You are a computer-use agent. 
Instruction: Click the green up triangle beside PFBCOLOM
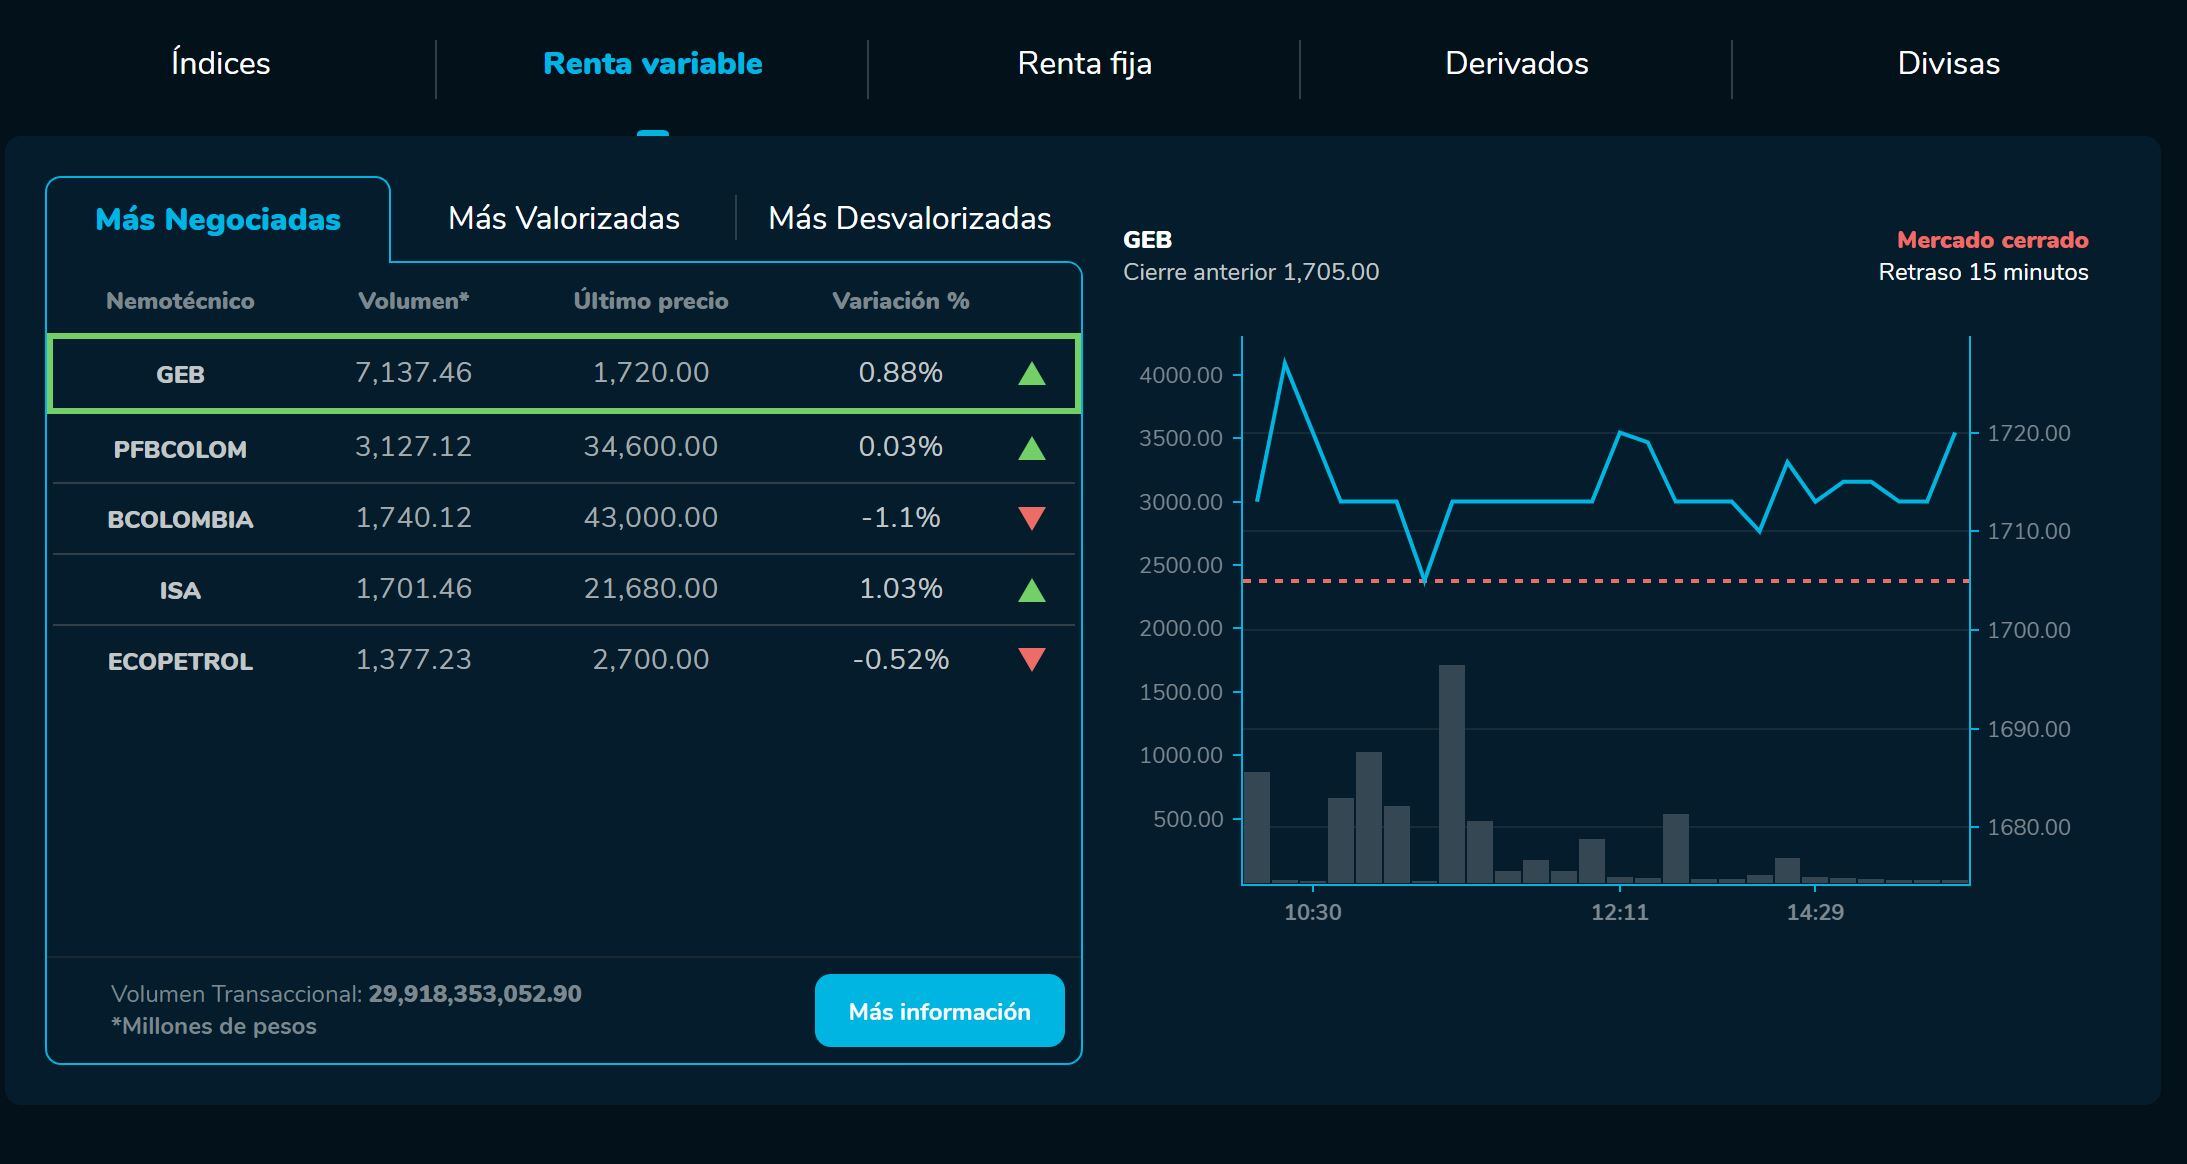[x=1032, y=447]
